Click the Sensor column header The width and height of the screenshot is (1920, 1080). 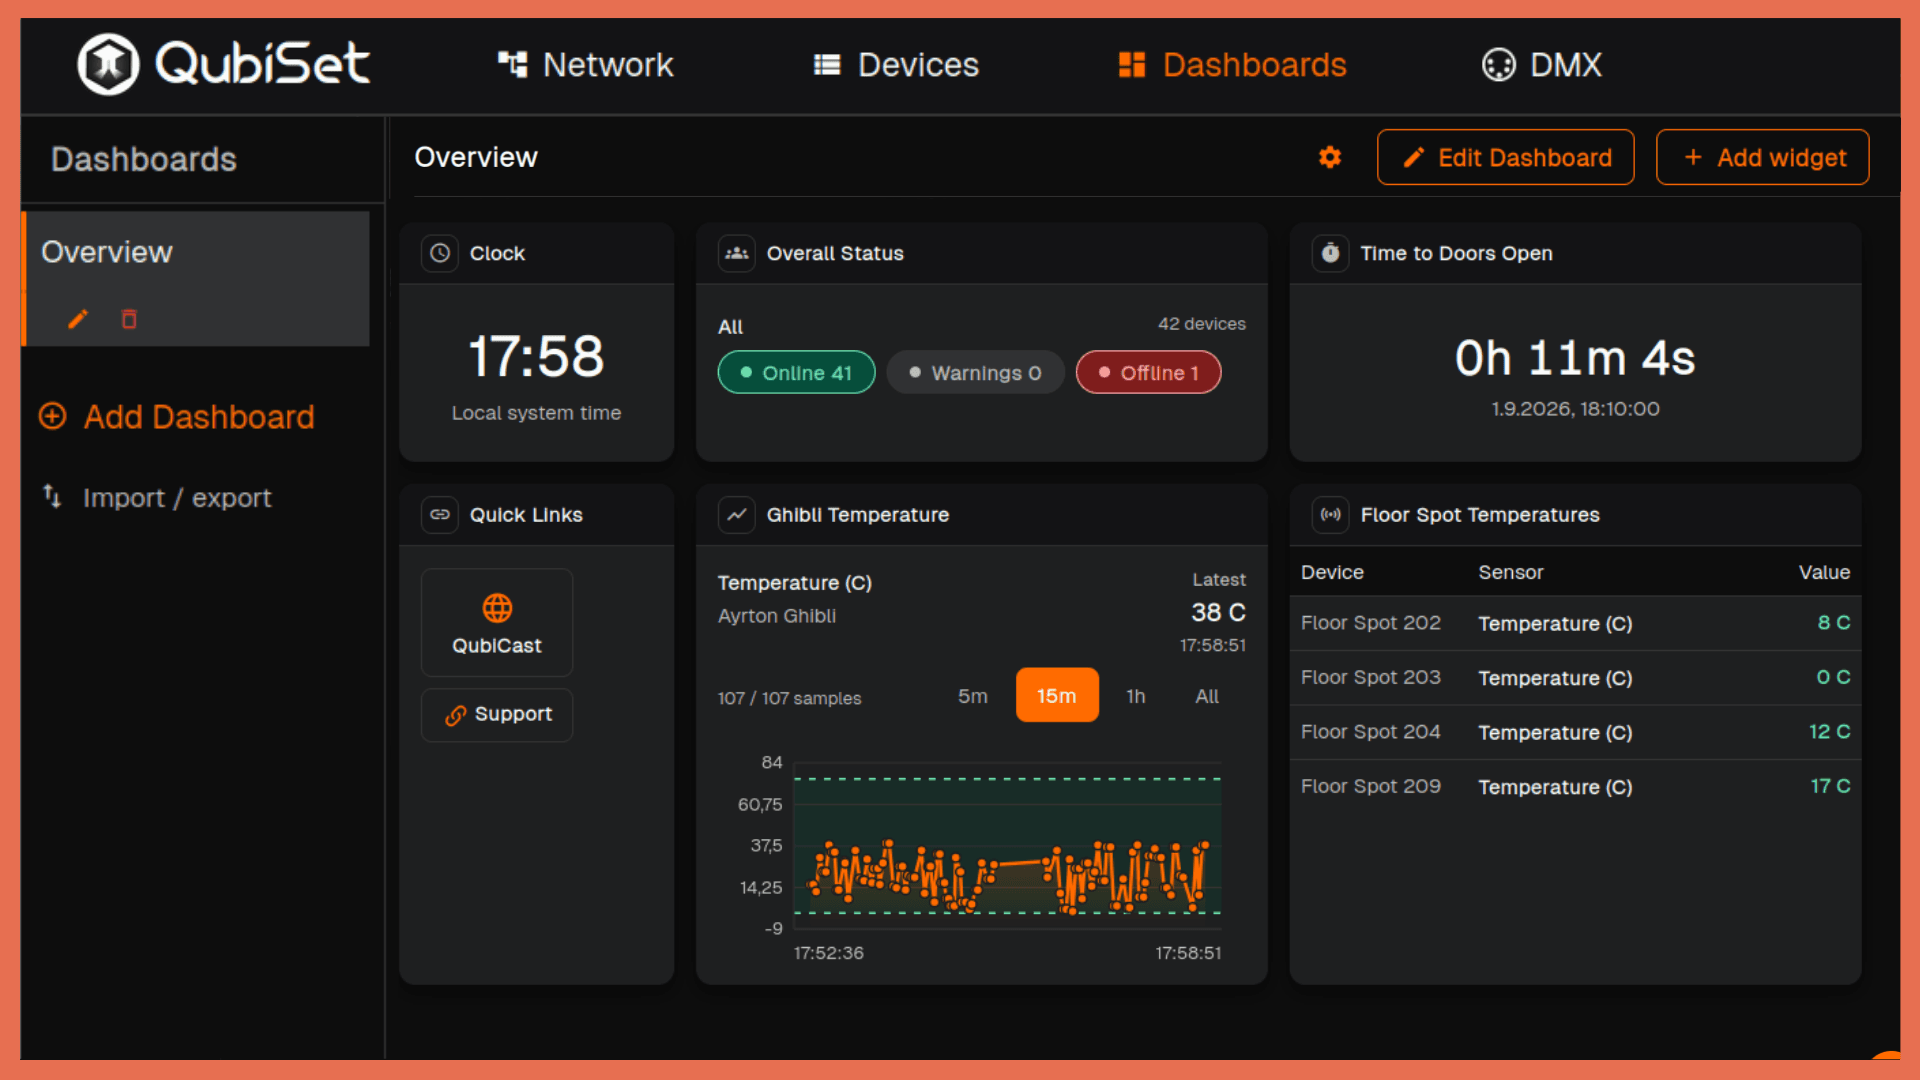[x=1511, y=572]
